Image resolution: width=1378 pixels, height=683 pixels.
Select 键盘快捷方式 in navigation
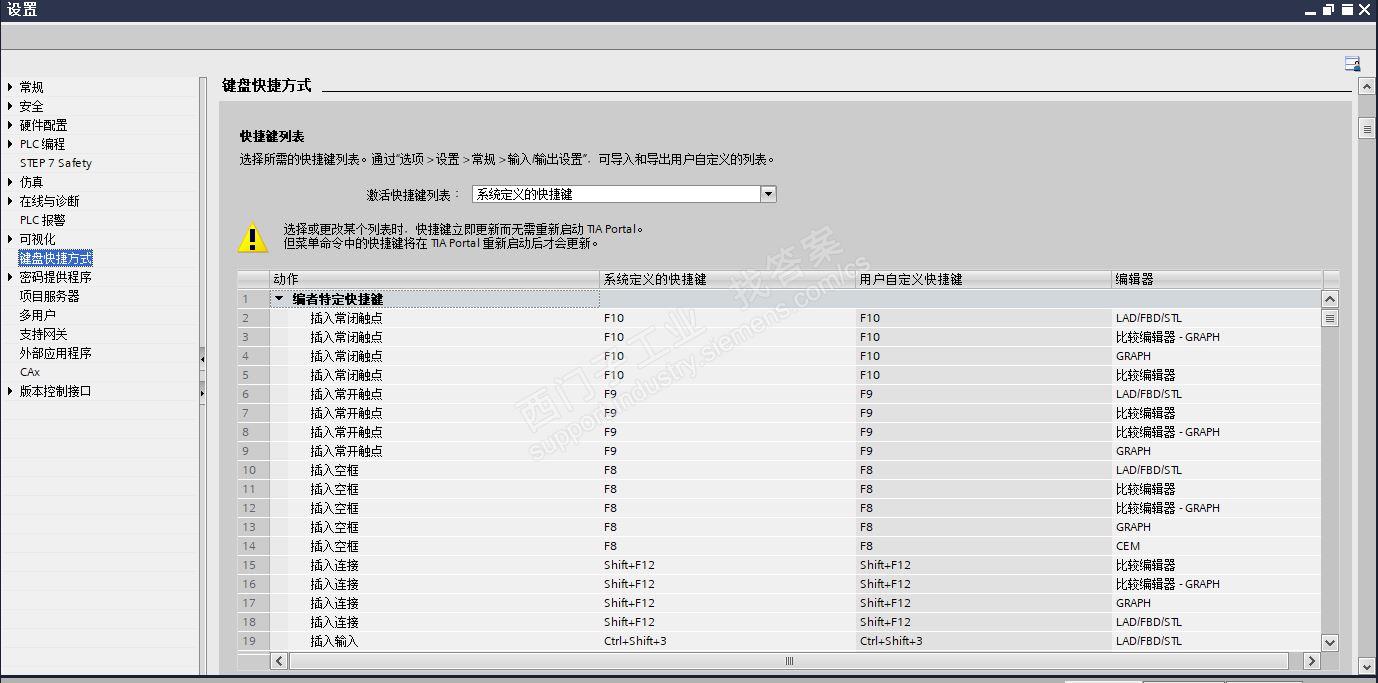[x=55, y=258]
